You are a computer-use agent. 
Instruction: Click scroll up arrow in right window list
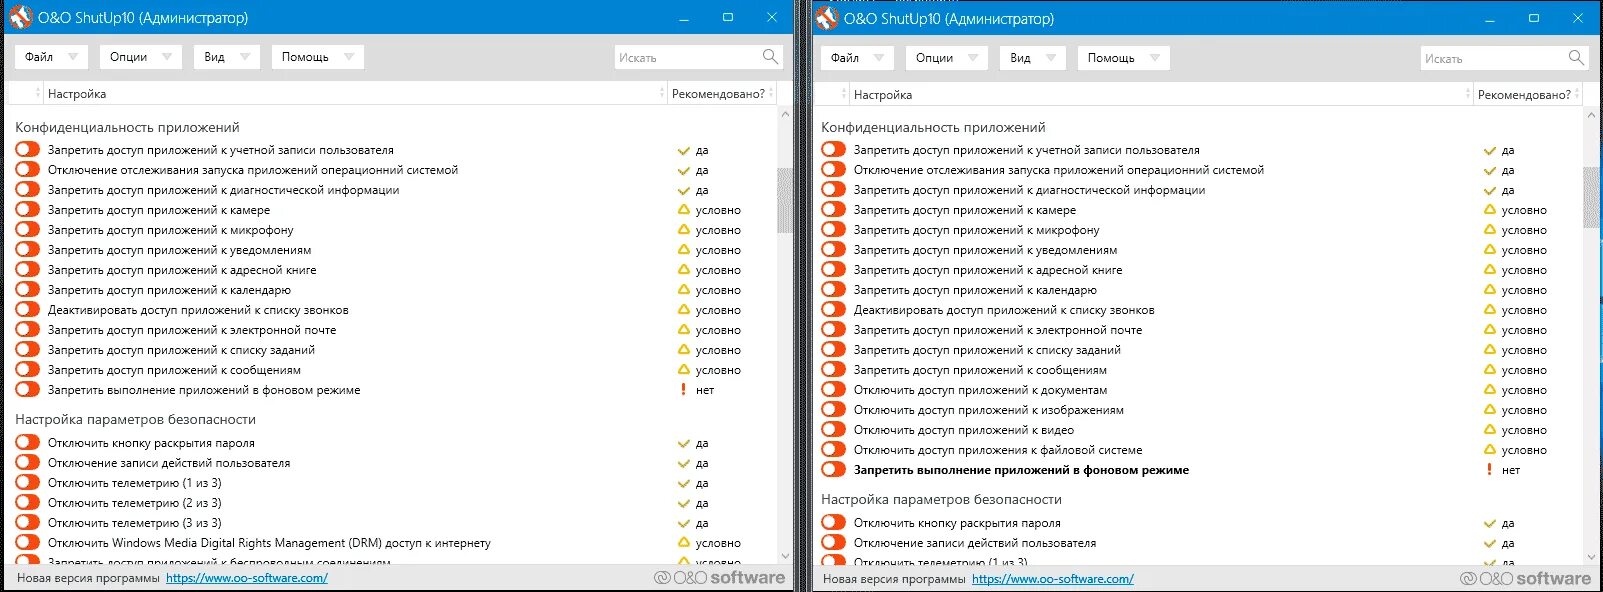(x=1591, y=115)
